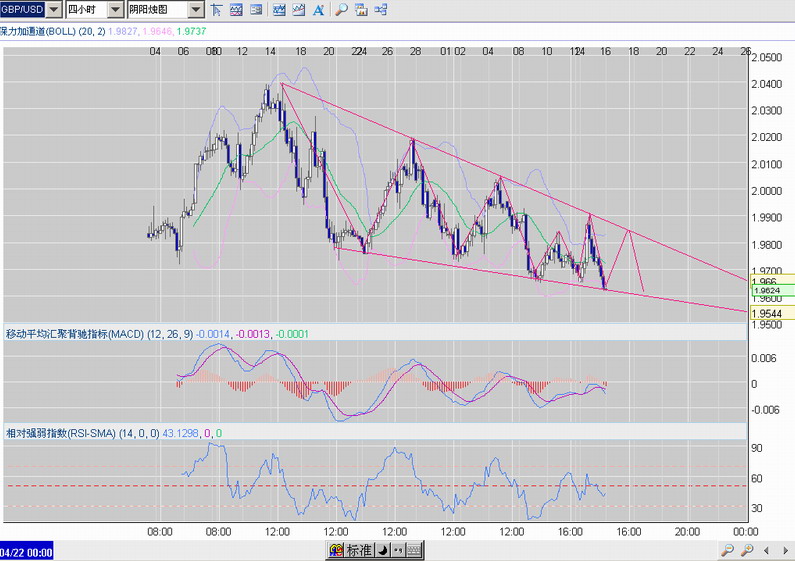Viewport: 795px width, 561px height.
Task: Click the icon left of 标准 button
Action: coord(335,551)
